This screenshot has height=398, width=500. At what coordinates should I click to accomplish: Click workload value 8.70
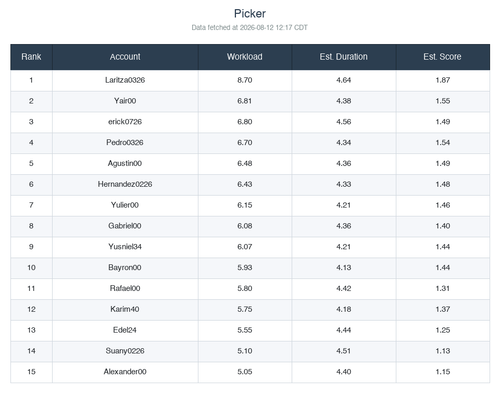pos(245,80)
